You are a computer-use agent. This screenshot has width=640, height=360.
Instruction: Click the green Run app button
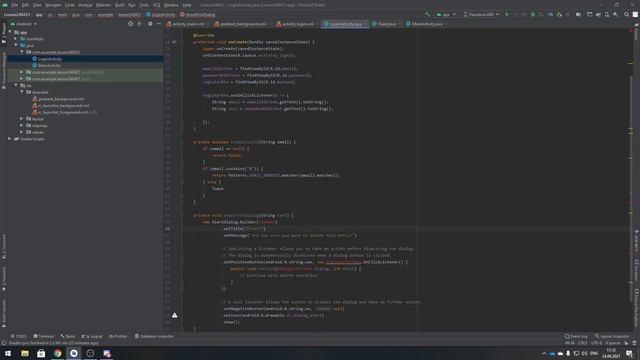coord(507,14)
